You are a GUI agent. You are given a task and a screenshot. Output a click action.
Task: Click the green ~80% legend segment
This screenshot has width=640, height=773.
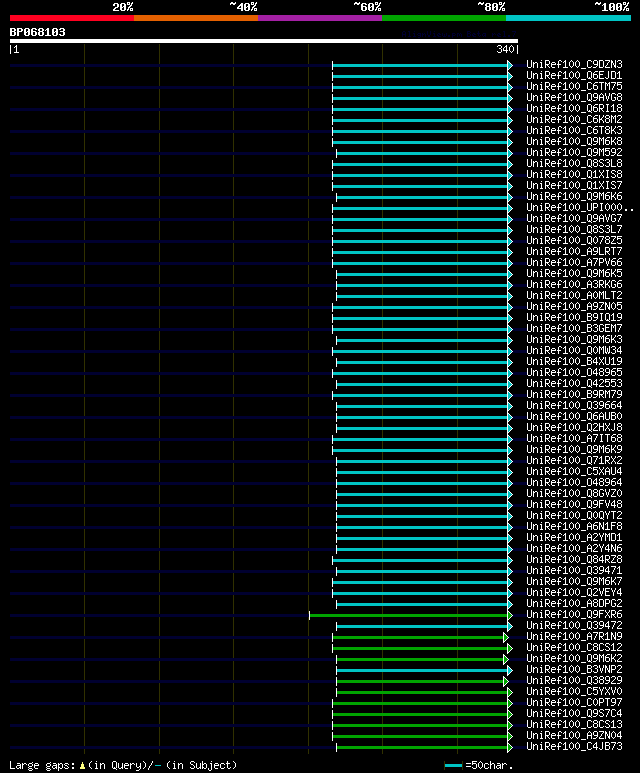coord(444,18)
